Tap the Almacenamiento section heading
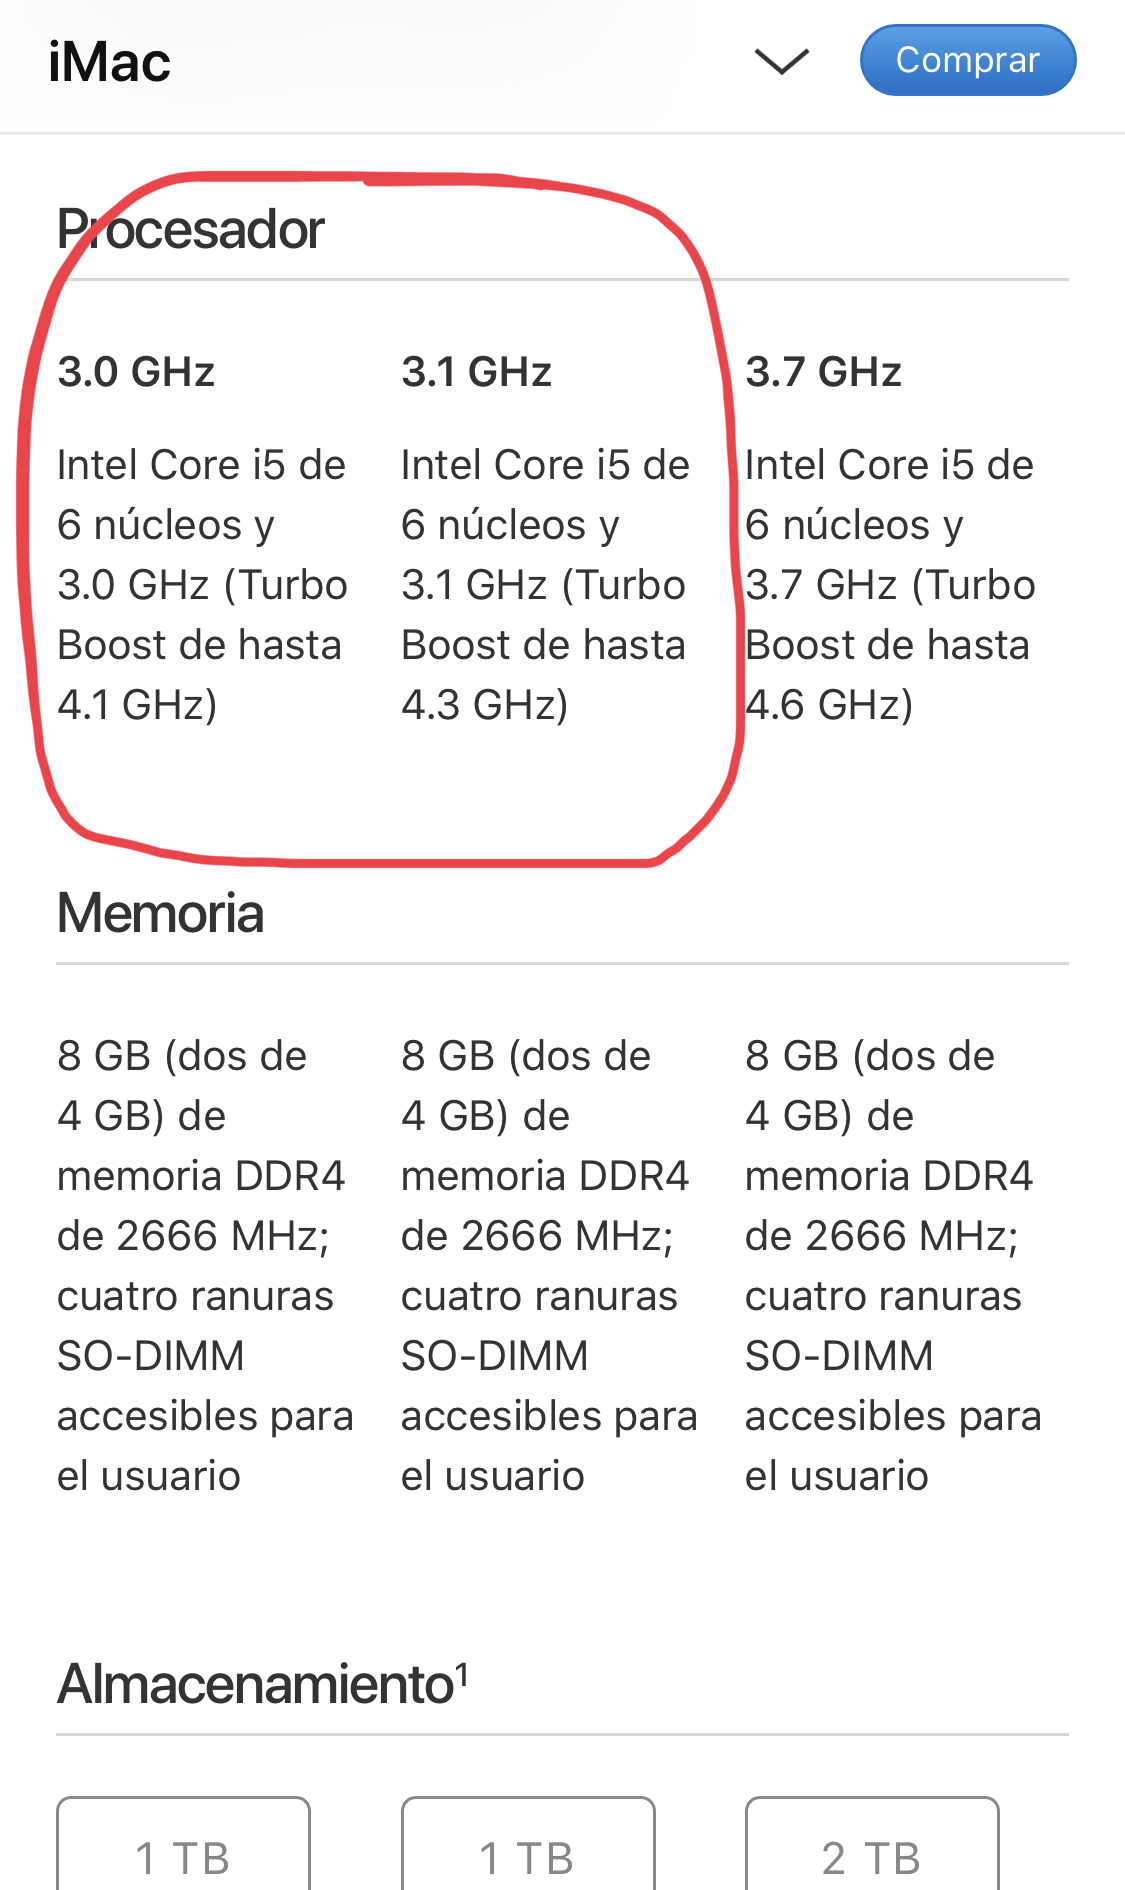This screenshot has height=1890, width=1125. click(x=256, y=1684)
